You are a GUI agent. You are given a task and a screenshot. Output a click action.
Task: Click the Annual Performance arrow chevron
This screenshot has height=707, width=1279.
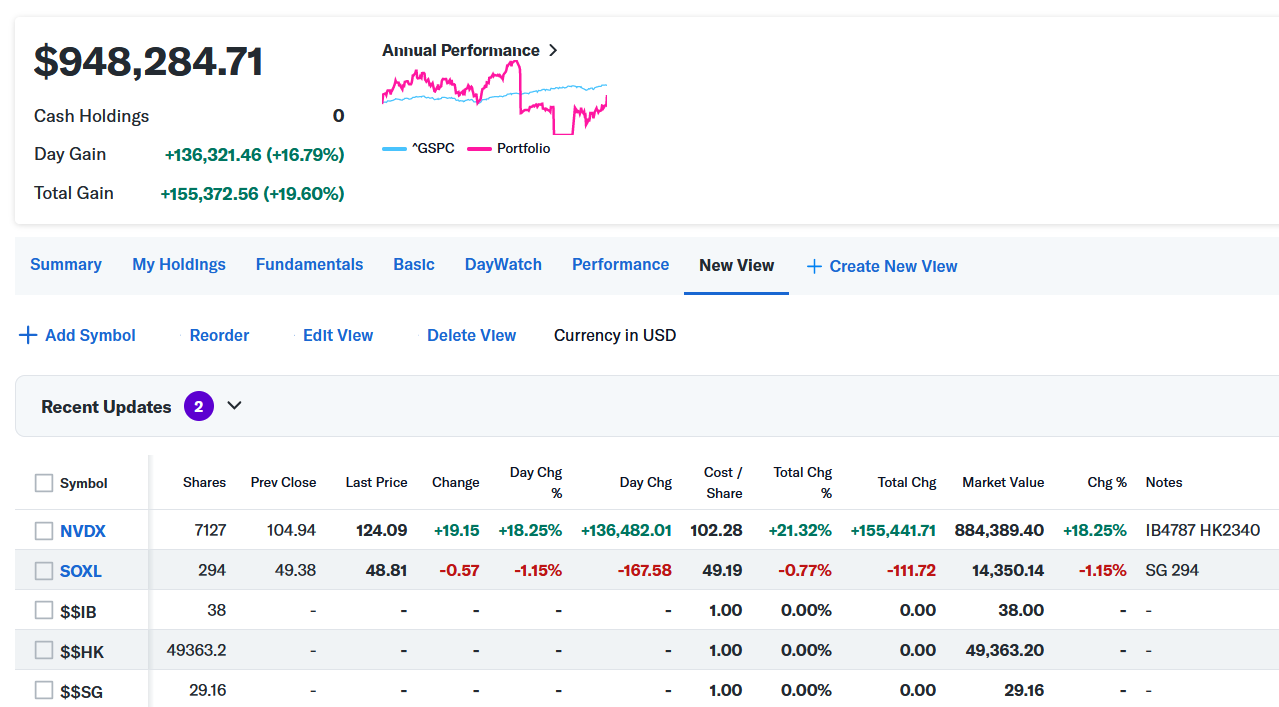coord(554,50)
